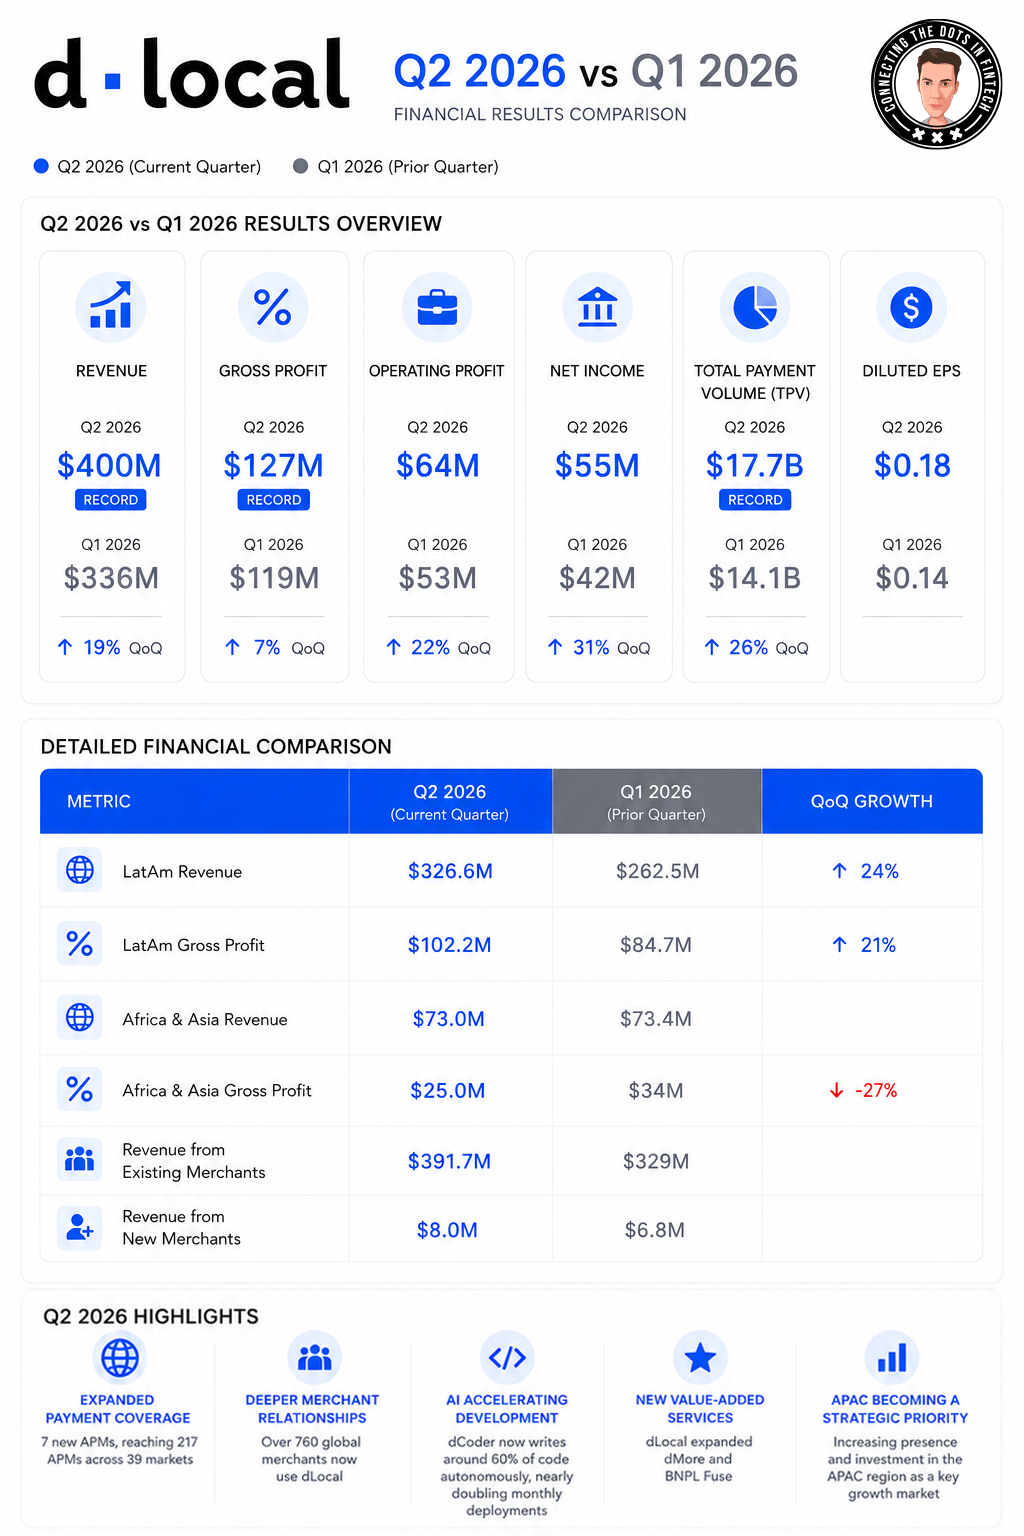Click the $391.7M existing merchants cell

point(449,1161)
